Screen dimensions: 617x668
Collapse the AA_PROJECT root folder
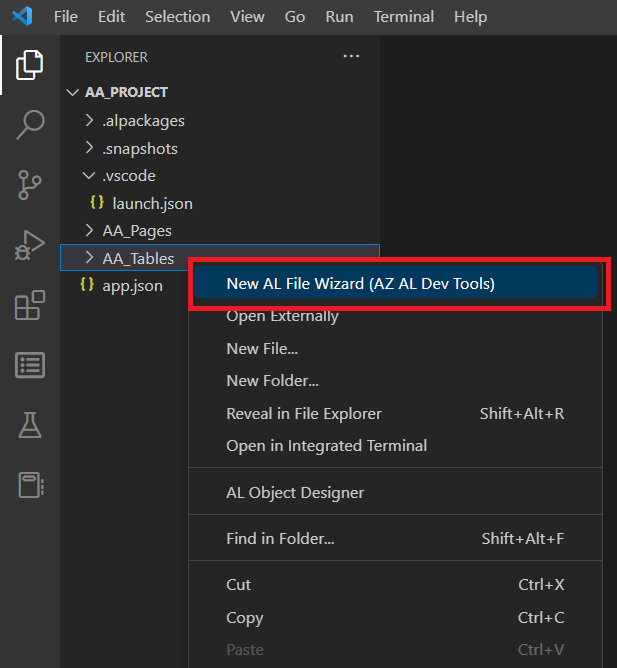[72, 92]
